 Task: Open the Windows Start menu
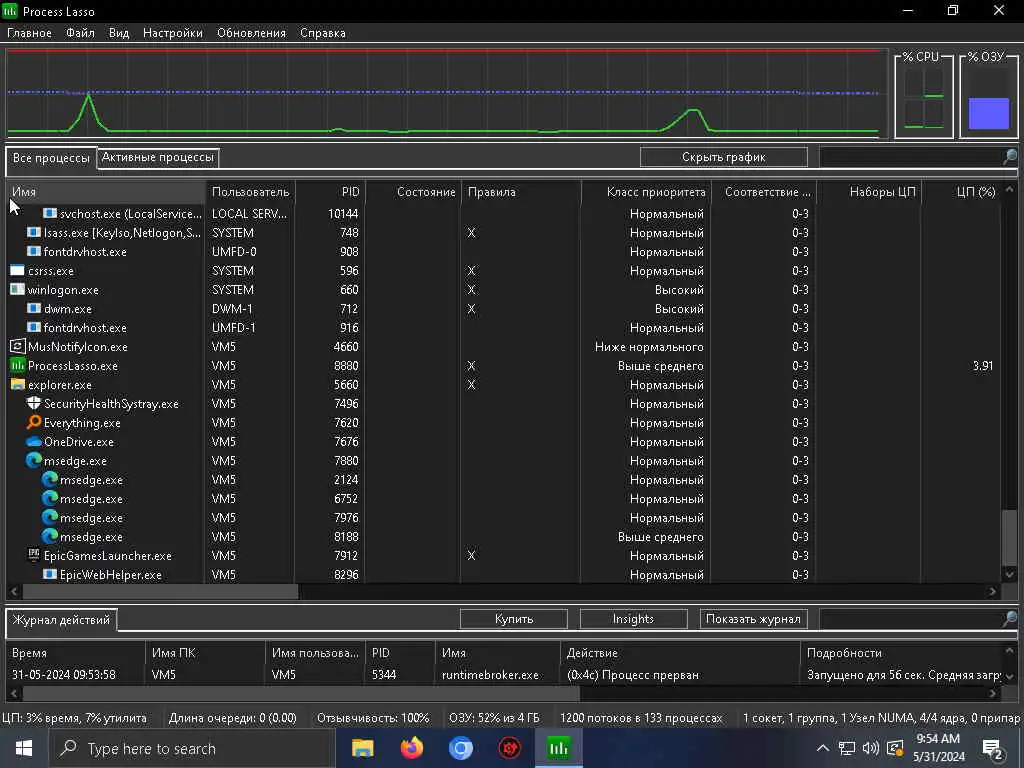(x=24, y=748)
